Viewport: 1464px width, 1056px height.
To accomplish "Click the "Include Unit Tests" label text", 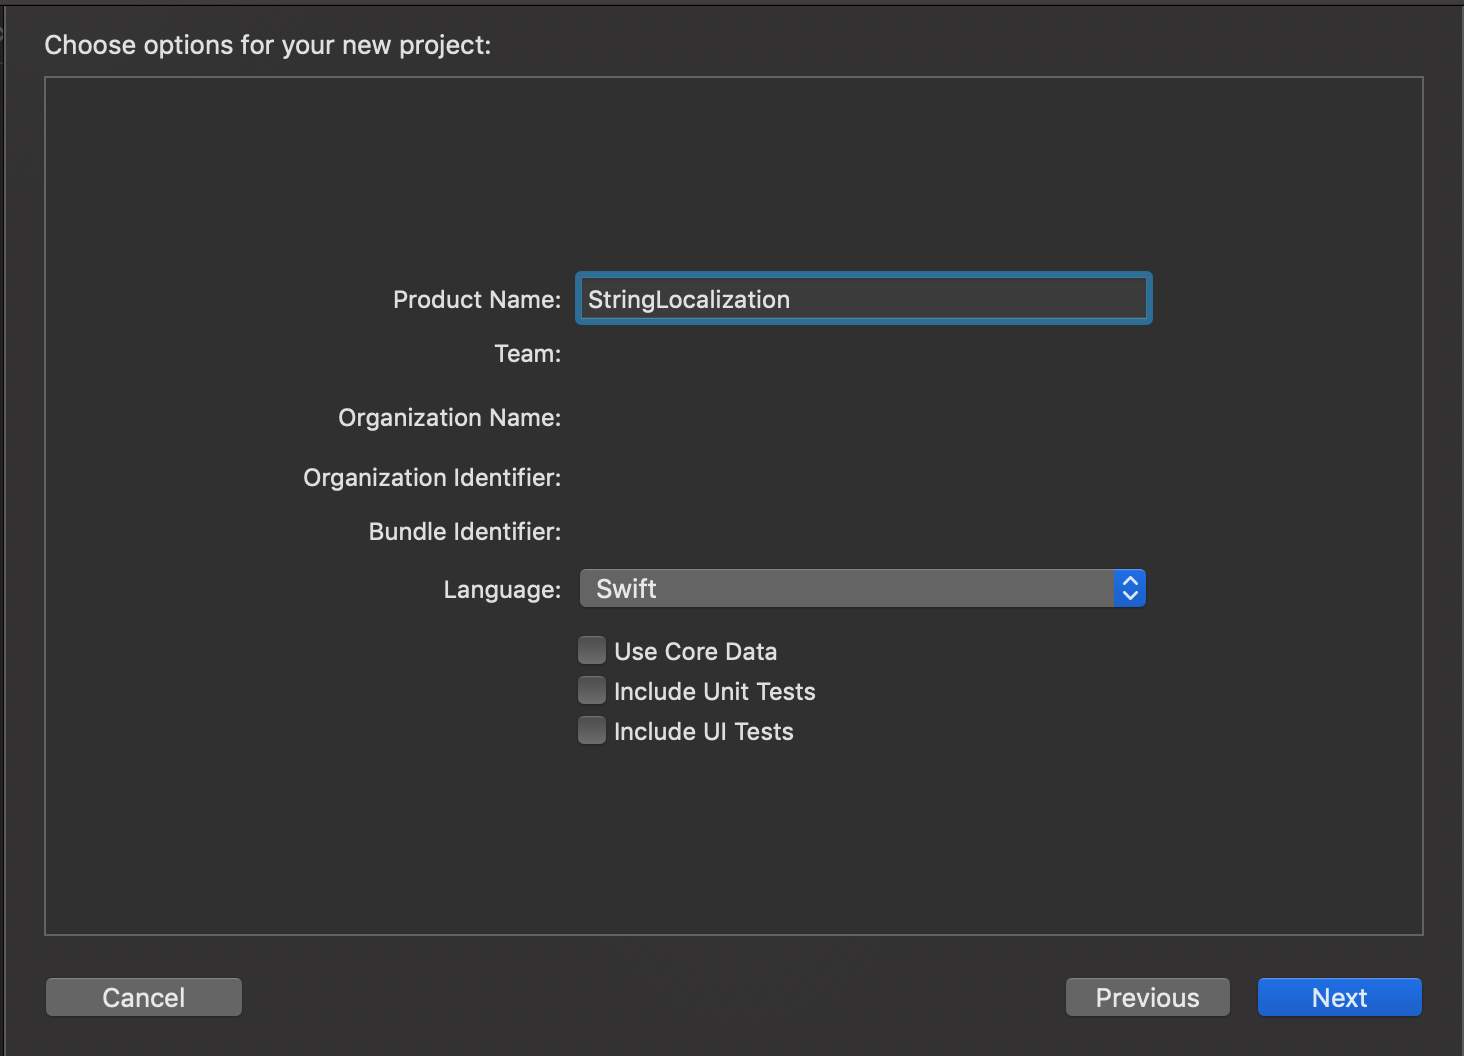I will tap(714, 692).
